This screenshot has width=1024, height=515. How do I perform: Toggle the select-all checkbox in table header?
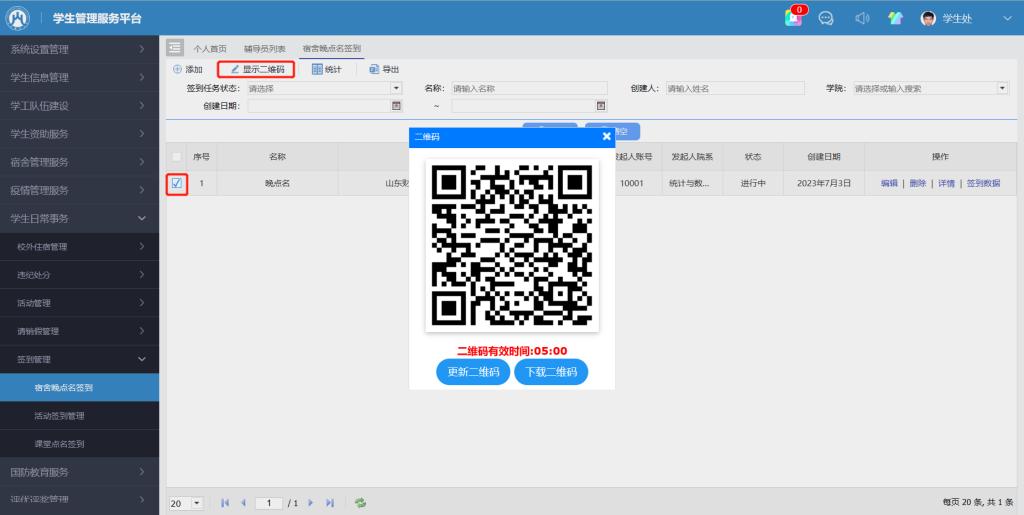[177, 157]
